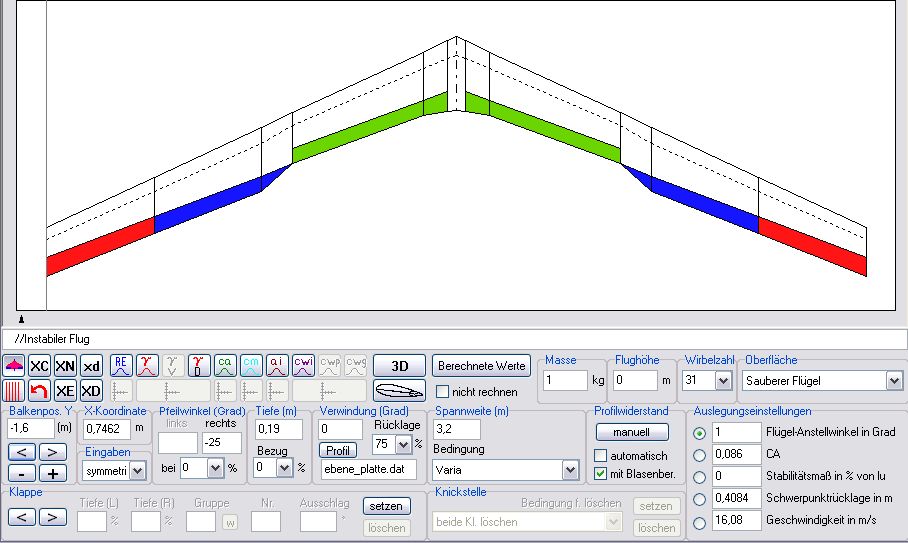Open the Bedingung 'Varia' combo box
Image resolution: width=908 pixels, height=543 pixels.
[x=570, y=469]
